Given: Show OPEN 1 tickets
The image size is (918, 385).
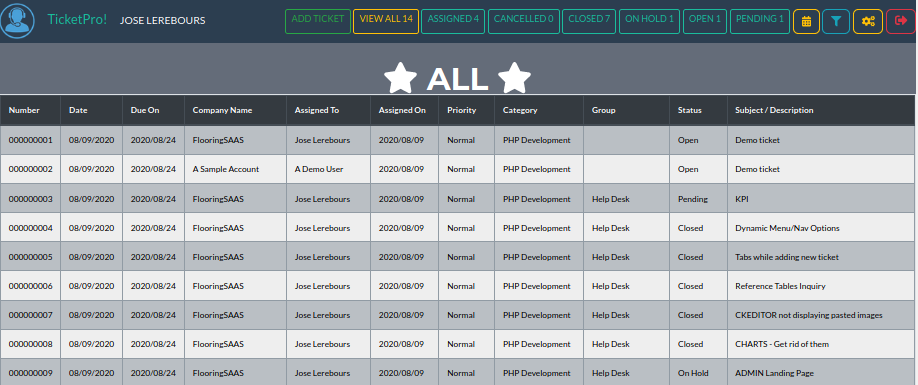Looking at the screenshot, I should point(705,21).
